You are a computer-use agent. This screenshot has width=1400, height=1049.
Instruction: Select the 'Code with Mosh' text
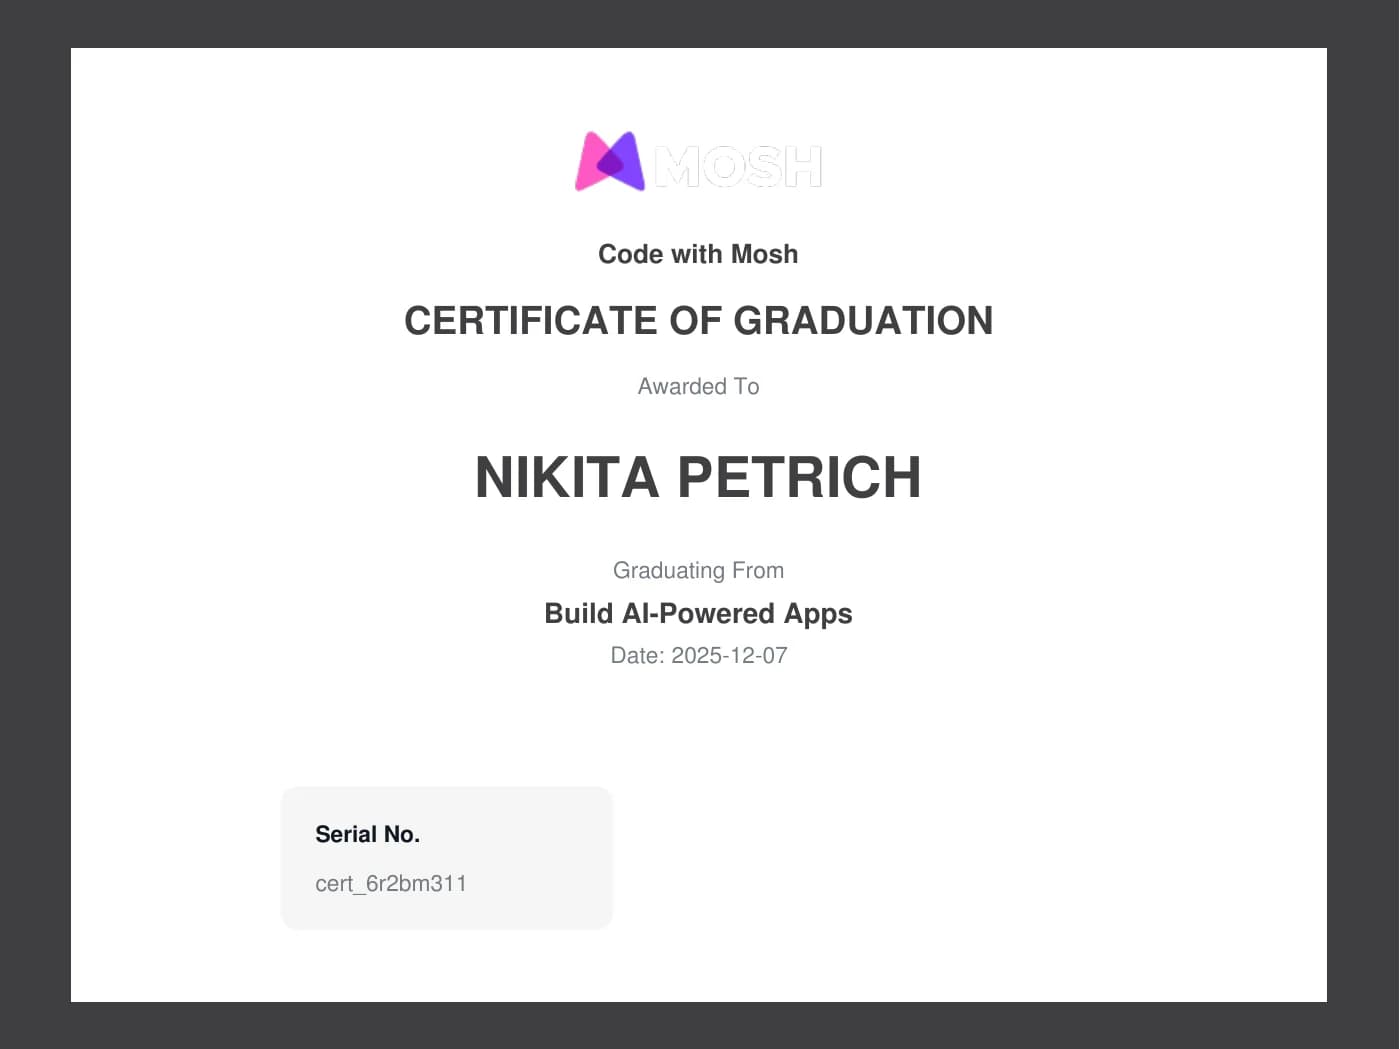698,254
